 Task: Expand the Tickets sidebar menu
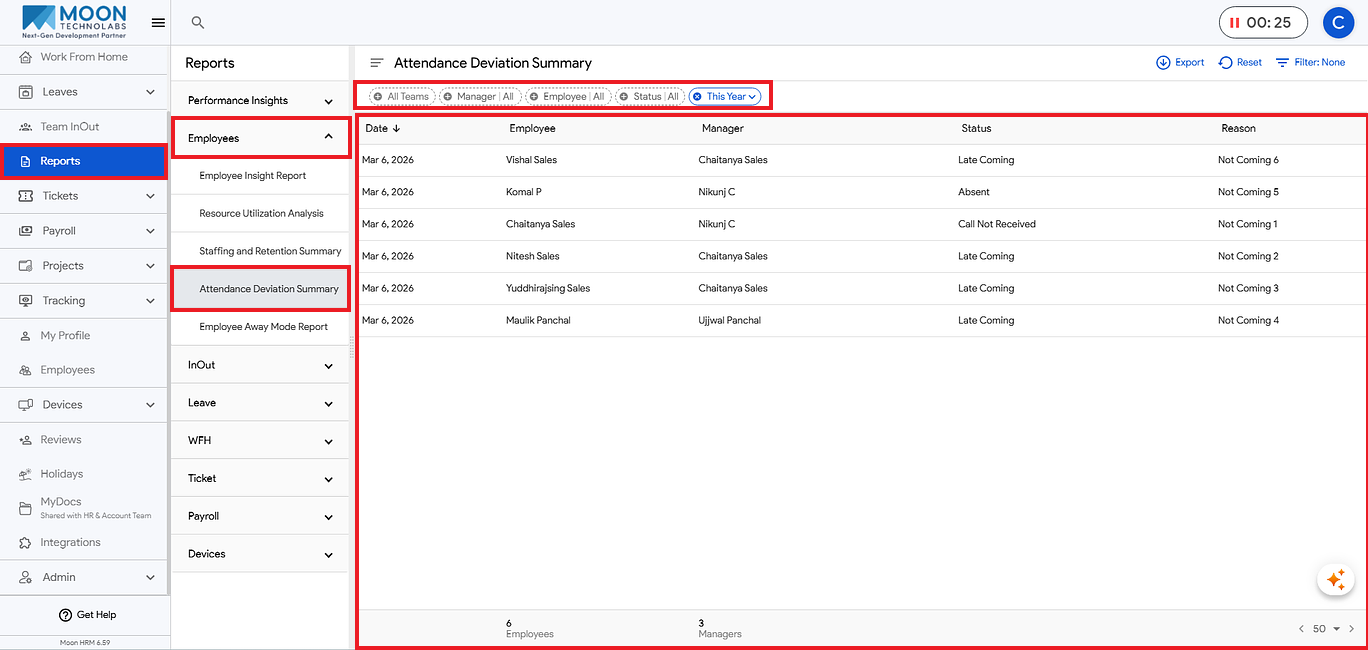pos(83,196)
